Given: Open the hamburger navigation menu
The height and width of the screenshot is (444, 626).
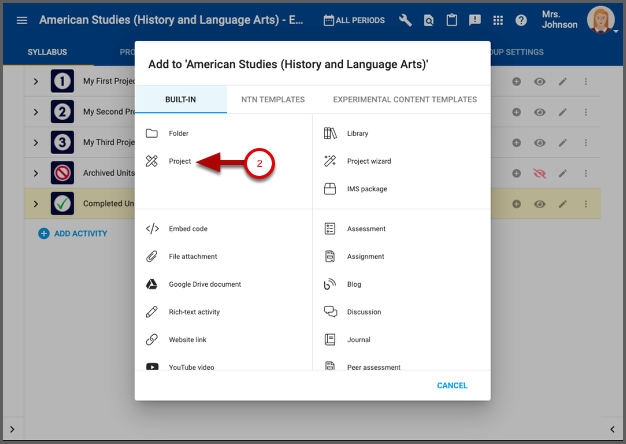Looking at the screenshot, I should point(21,20).
